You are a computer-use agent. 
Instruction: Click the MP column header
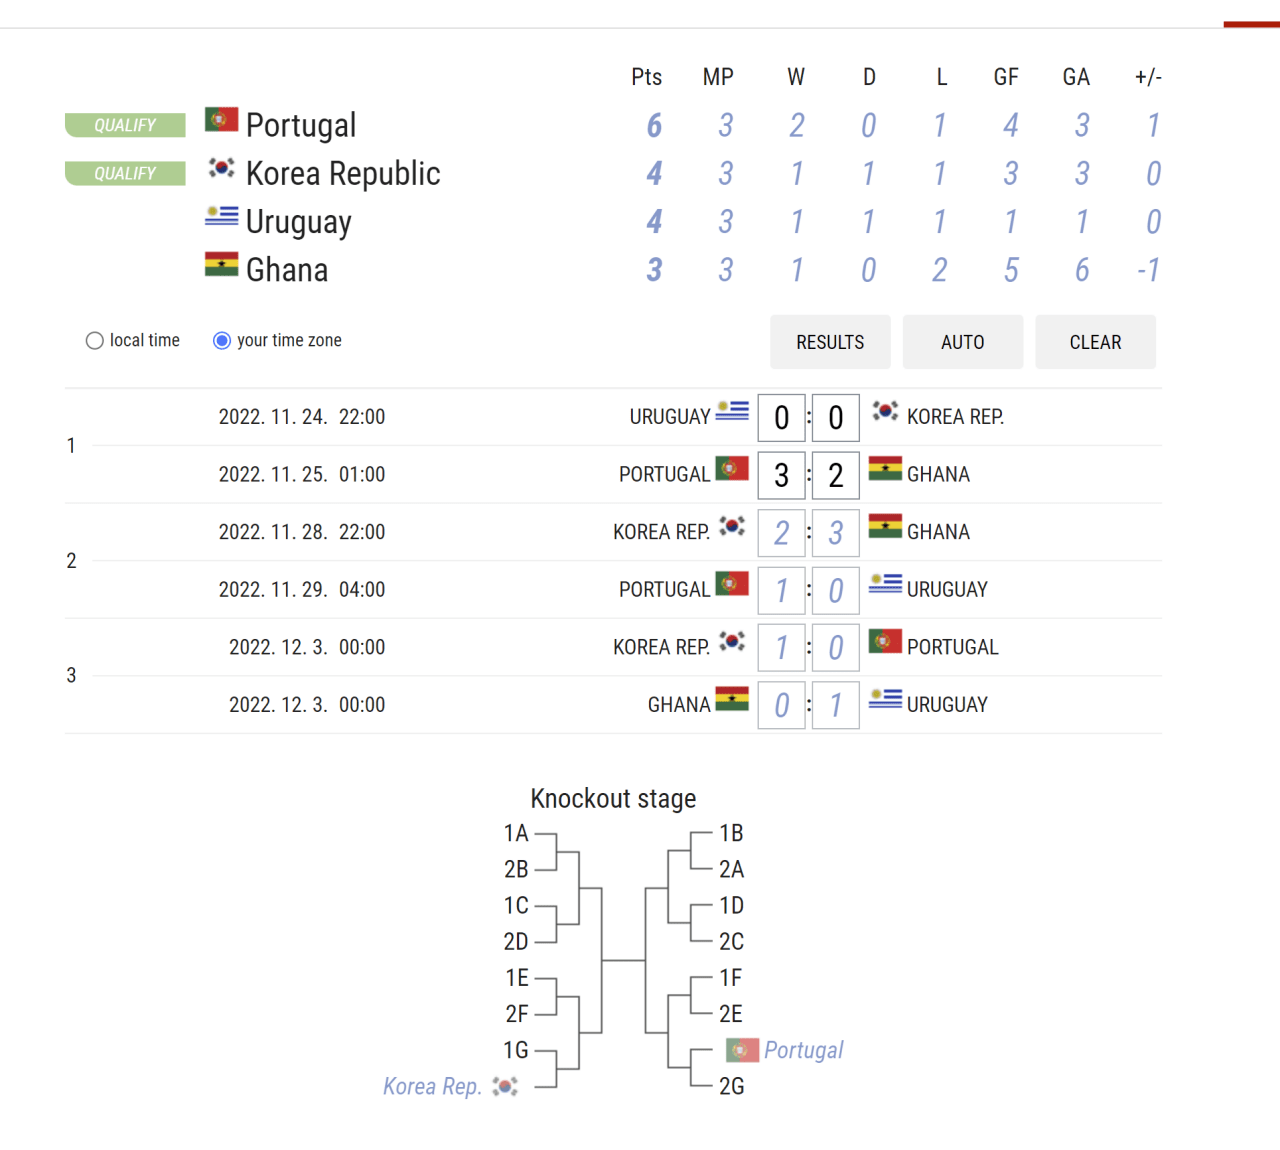tap(718, 77)
